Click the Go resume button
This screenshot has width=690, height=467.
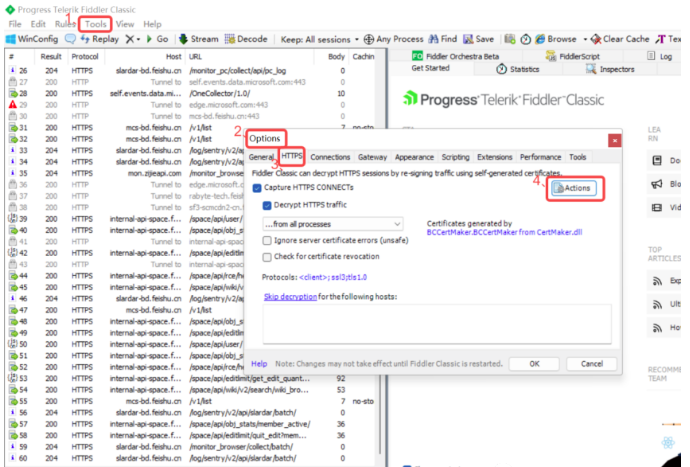[x=158, y=39]
